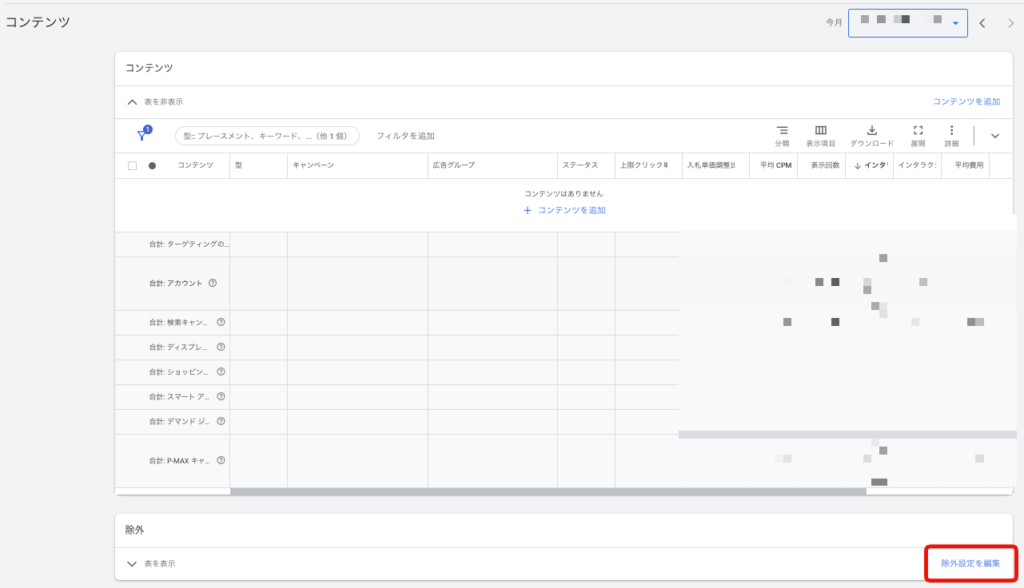This screenshot has width=1024, height=588.
Task: Click the status dot column header
Action: [152, 166]
